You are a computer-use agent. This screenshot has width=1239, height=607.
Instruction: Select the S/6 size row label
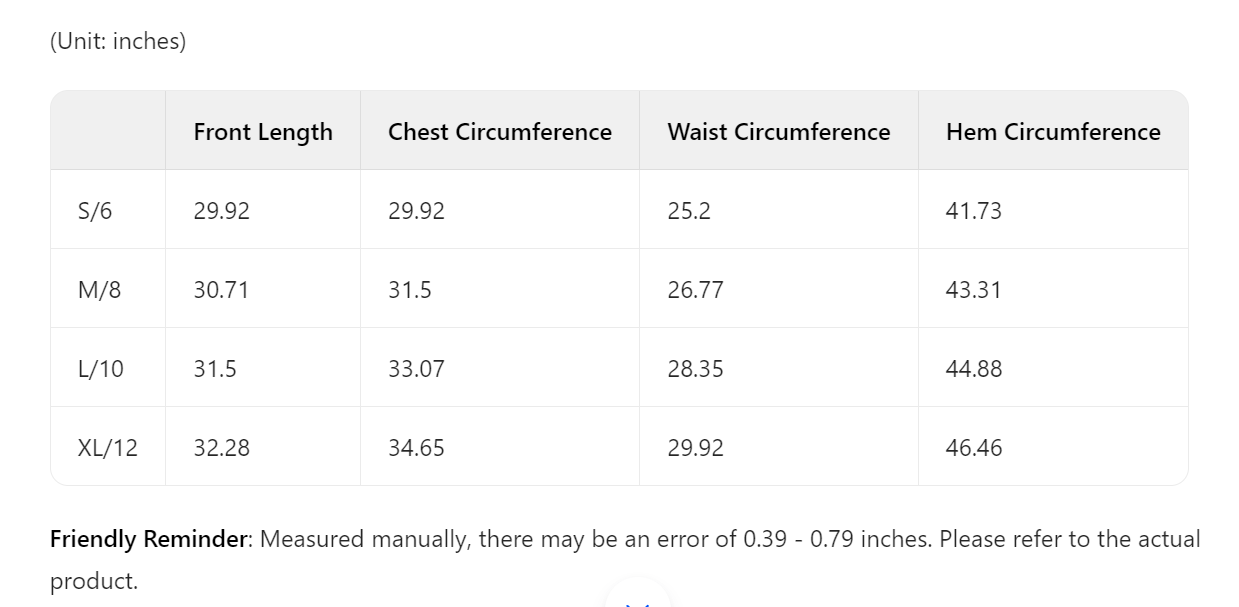95,211
